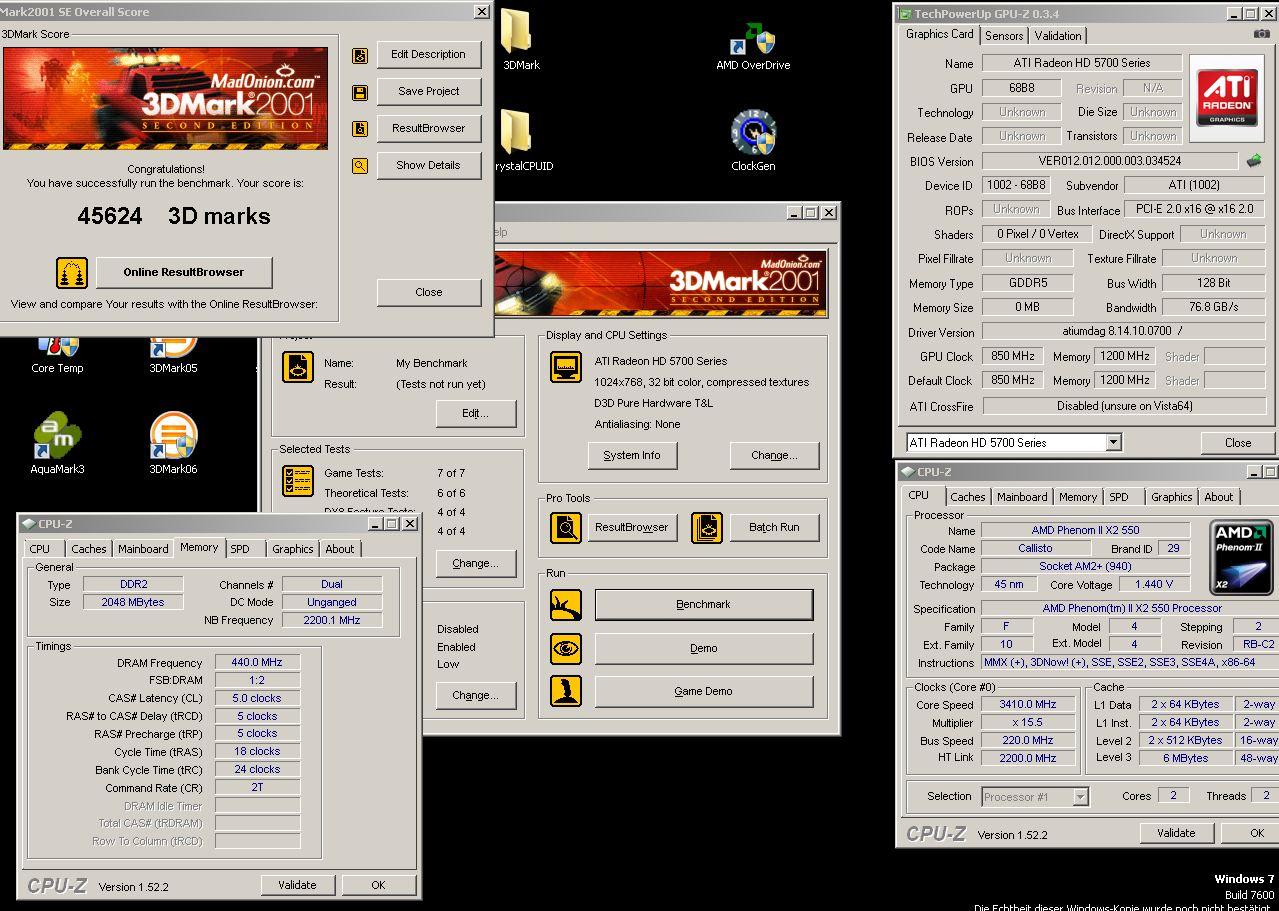Switch to CPU tab in left CPU-Z window

(40, 549)
